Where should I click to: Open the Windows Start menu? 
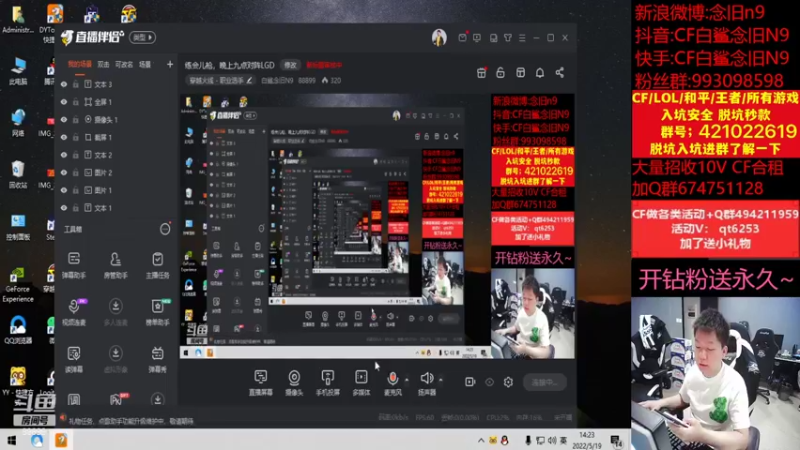click(11, 440)
